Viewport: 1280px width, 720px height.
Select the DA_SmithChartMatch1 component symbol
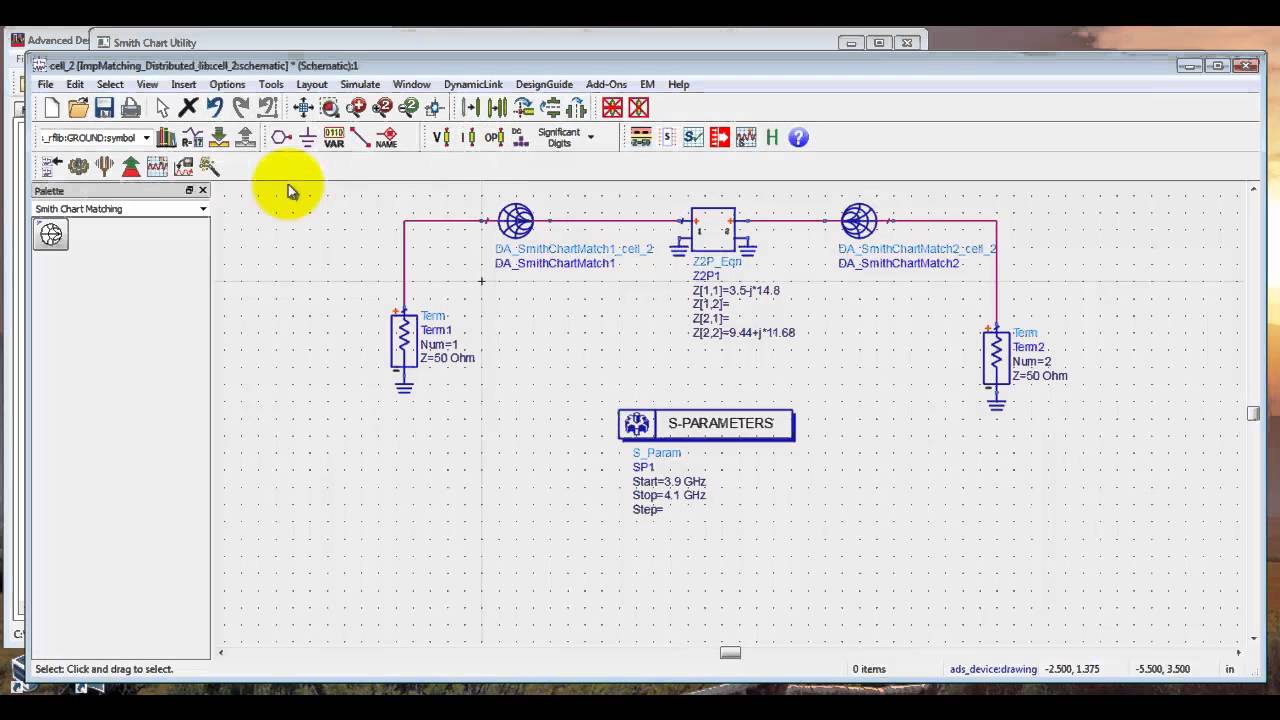pos(516,221)
